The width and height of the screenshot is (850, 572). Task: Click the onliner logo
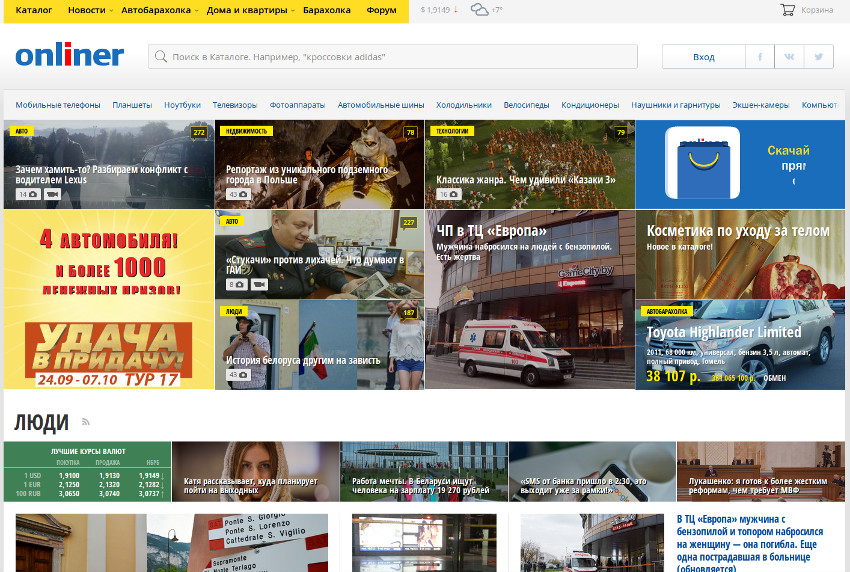pos(70,56)
